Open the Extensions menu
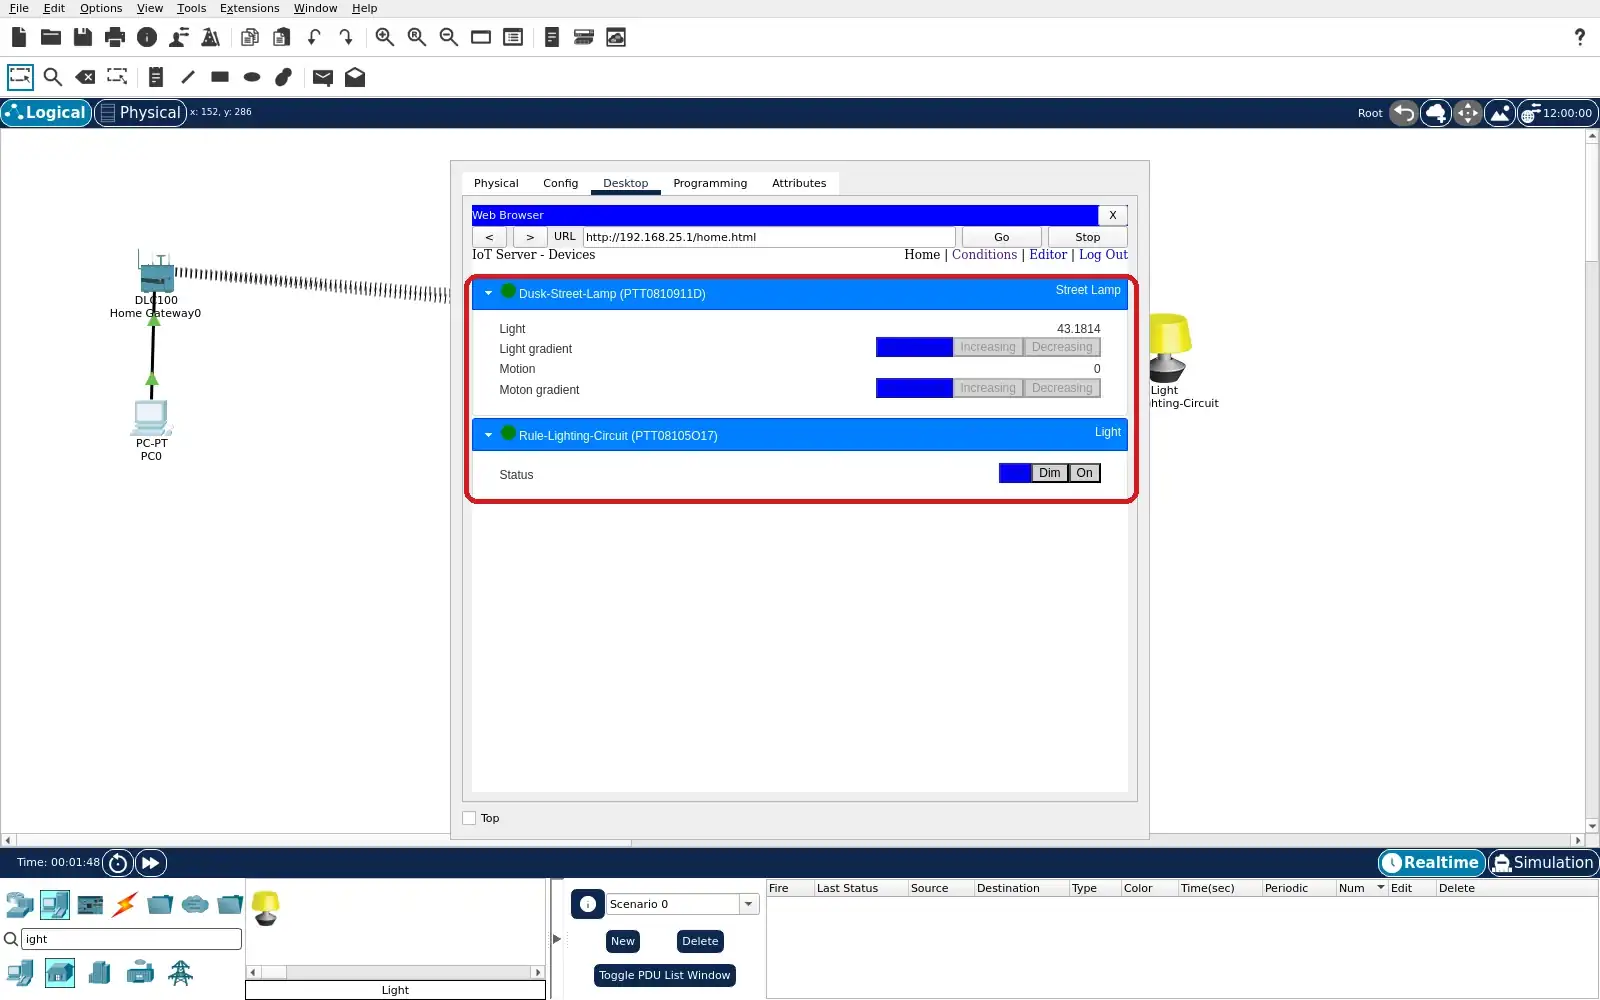The width and height of the screenshot is (1600, 1000). [250, 8]
